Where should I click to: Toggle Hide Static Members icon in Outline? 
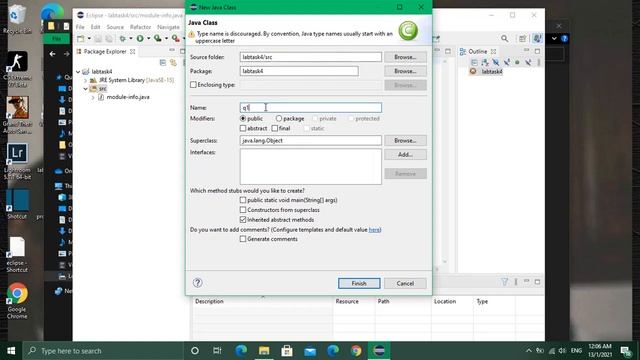(x=507, y=62)
